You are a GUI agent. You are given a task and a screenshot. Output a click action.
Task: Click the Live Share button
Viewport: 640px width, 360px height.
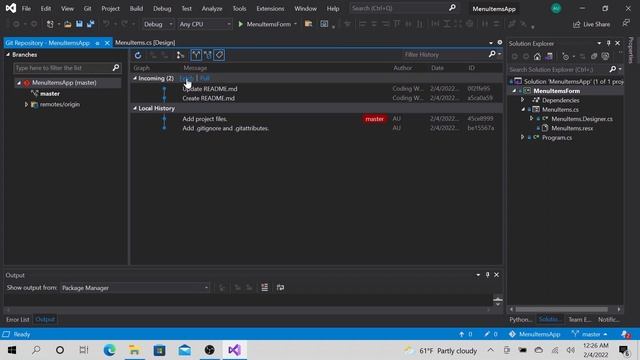click(591, 24)
